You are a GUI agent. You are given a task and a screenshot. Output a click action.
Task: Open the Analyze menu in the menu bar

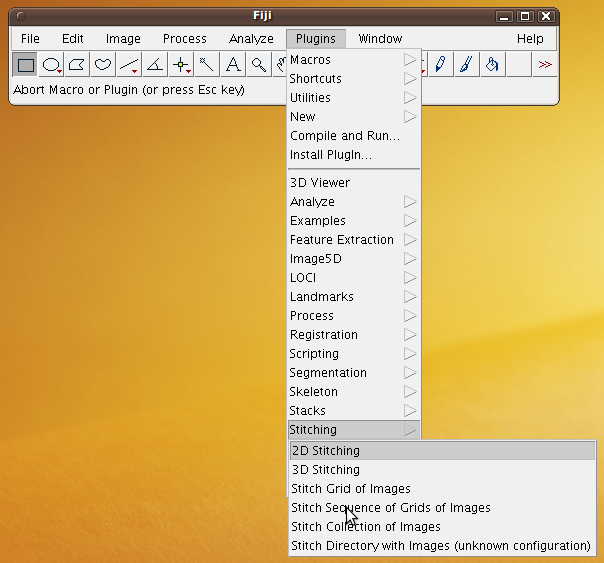point(251,39)
